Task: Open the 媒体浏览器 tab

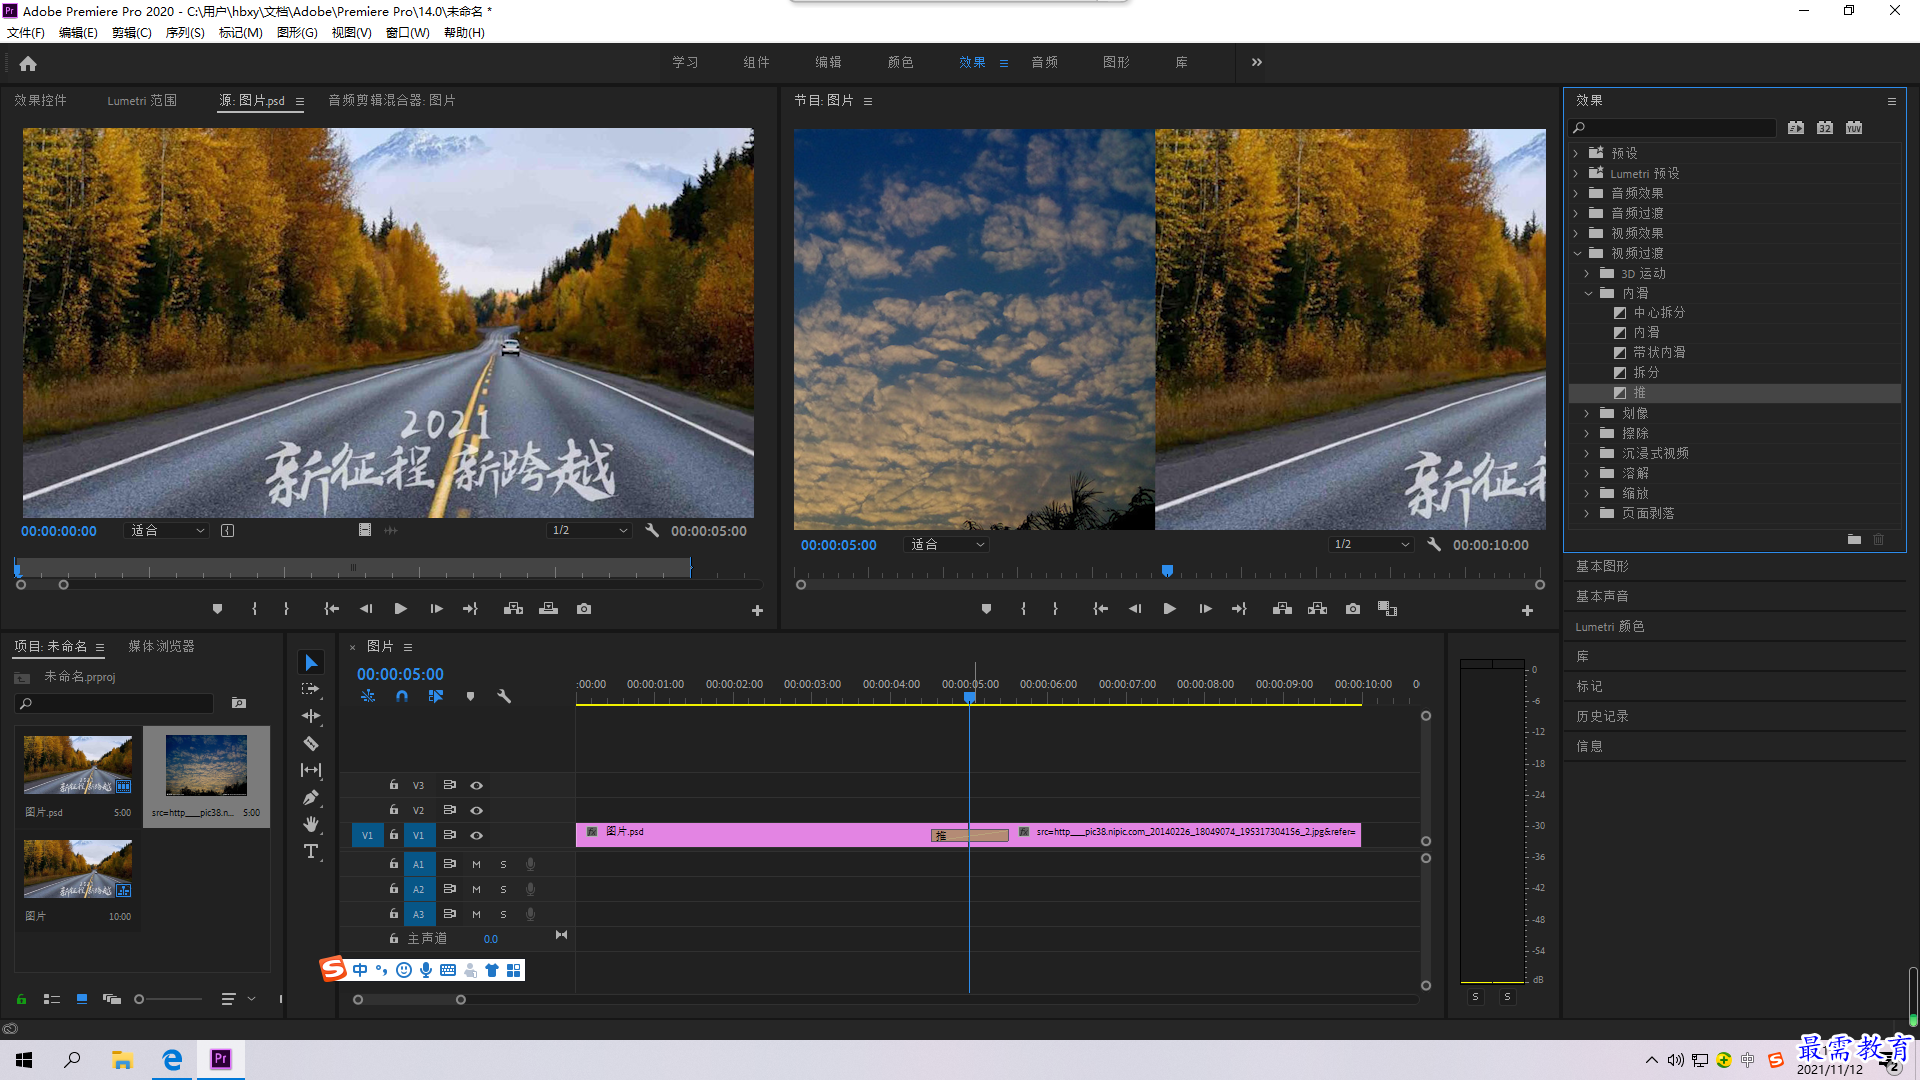Action: (x=161, y=647)
